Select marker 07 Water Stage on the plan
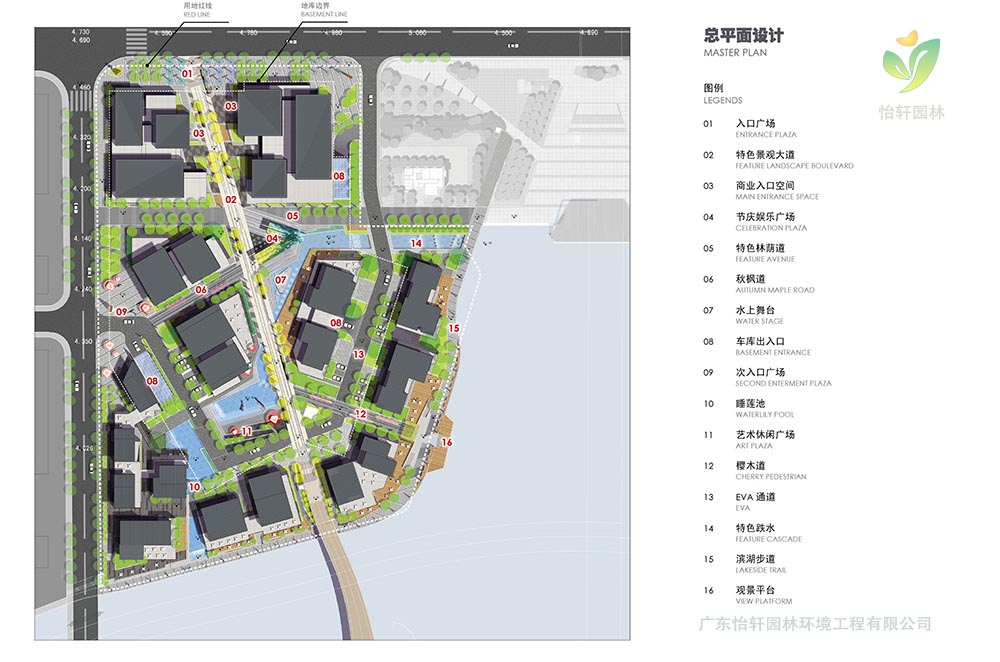The height and width of the screenshot is (662, 1000). click(281, 279)
